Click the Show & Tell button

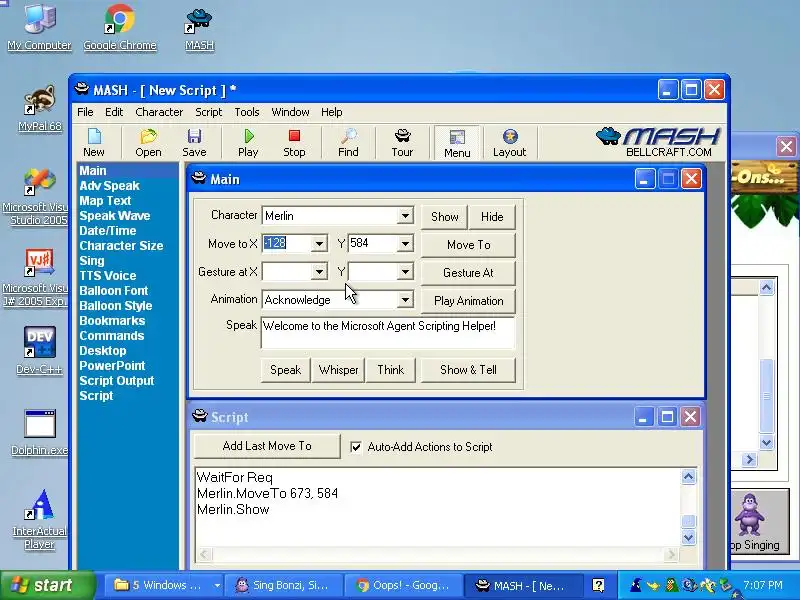(468, 370)
